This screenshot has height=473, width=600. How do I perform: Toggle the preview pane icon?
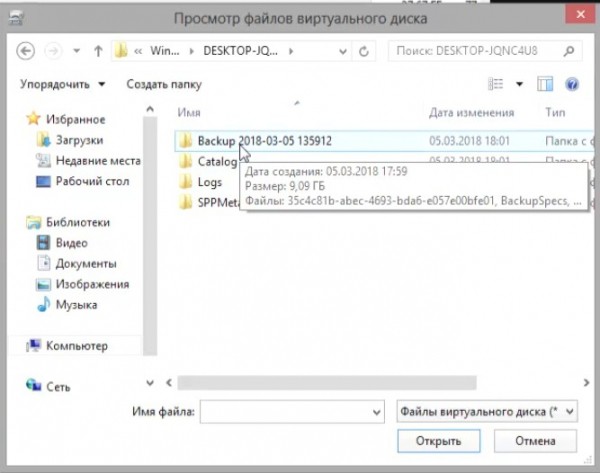point(545,84)
